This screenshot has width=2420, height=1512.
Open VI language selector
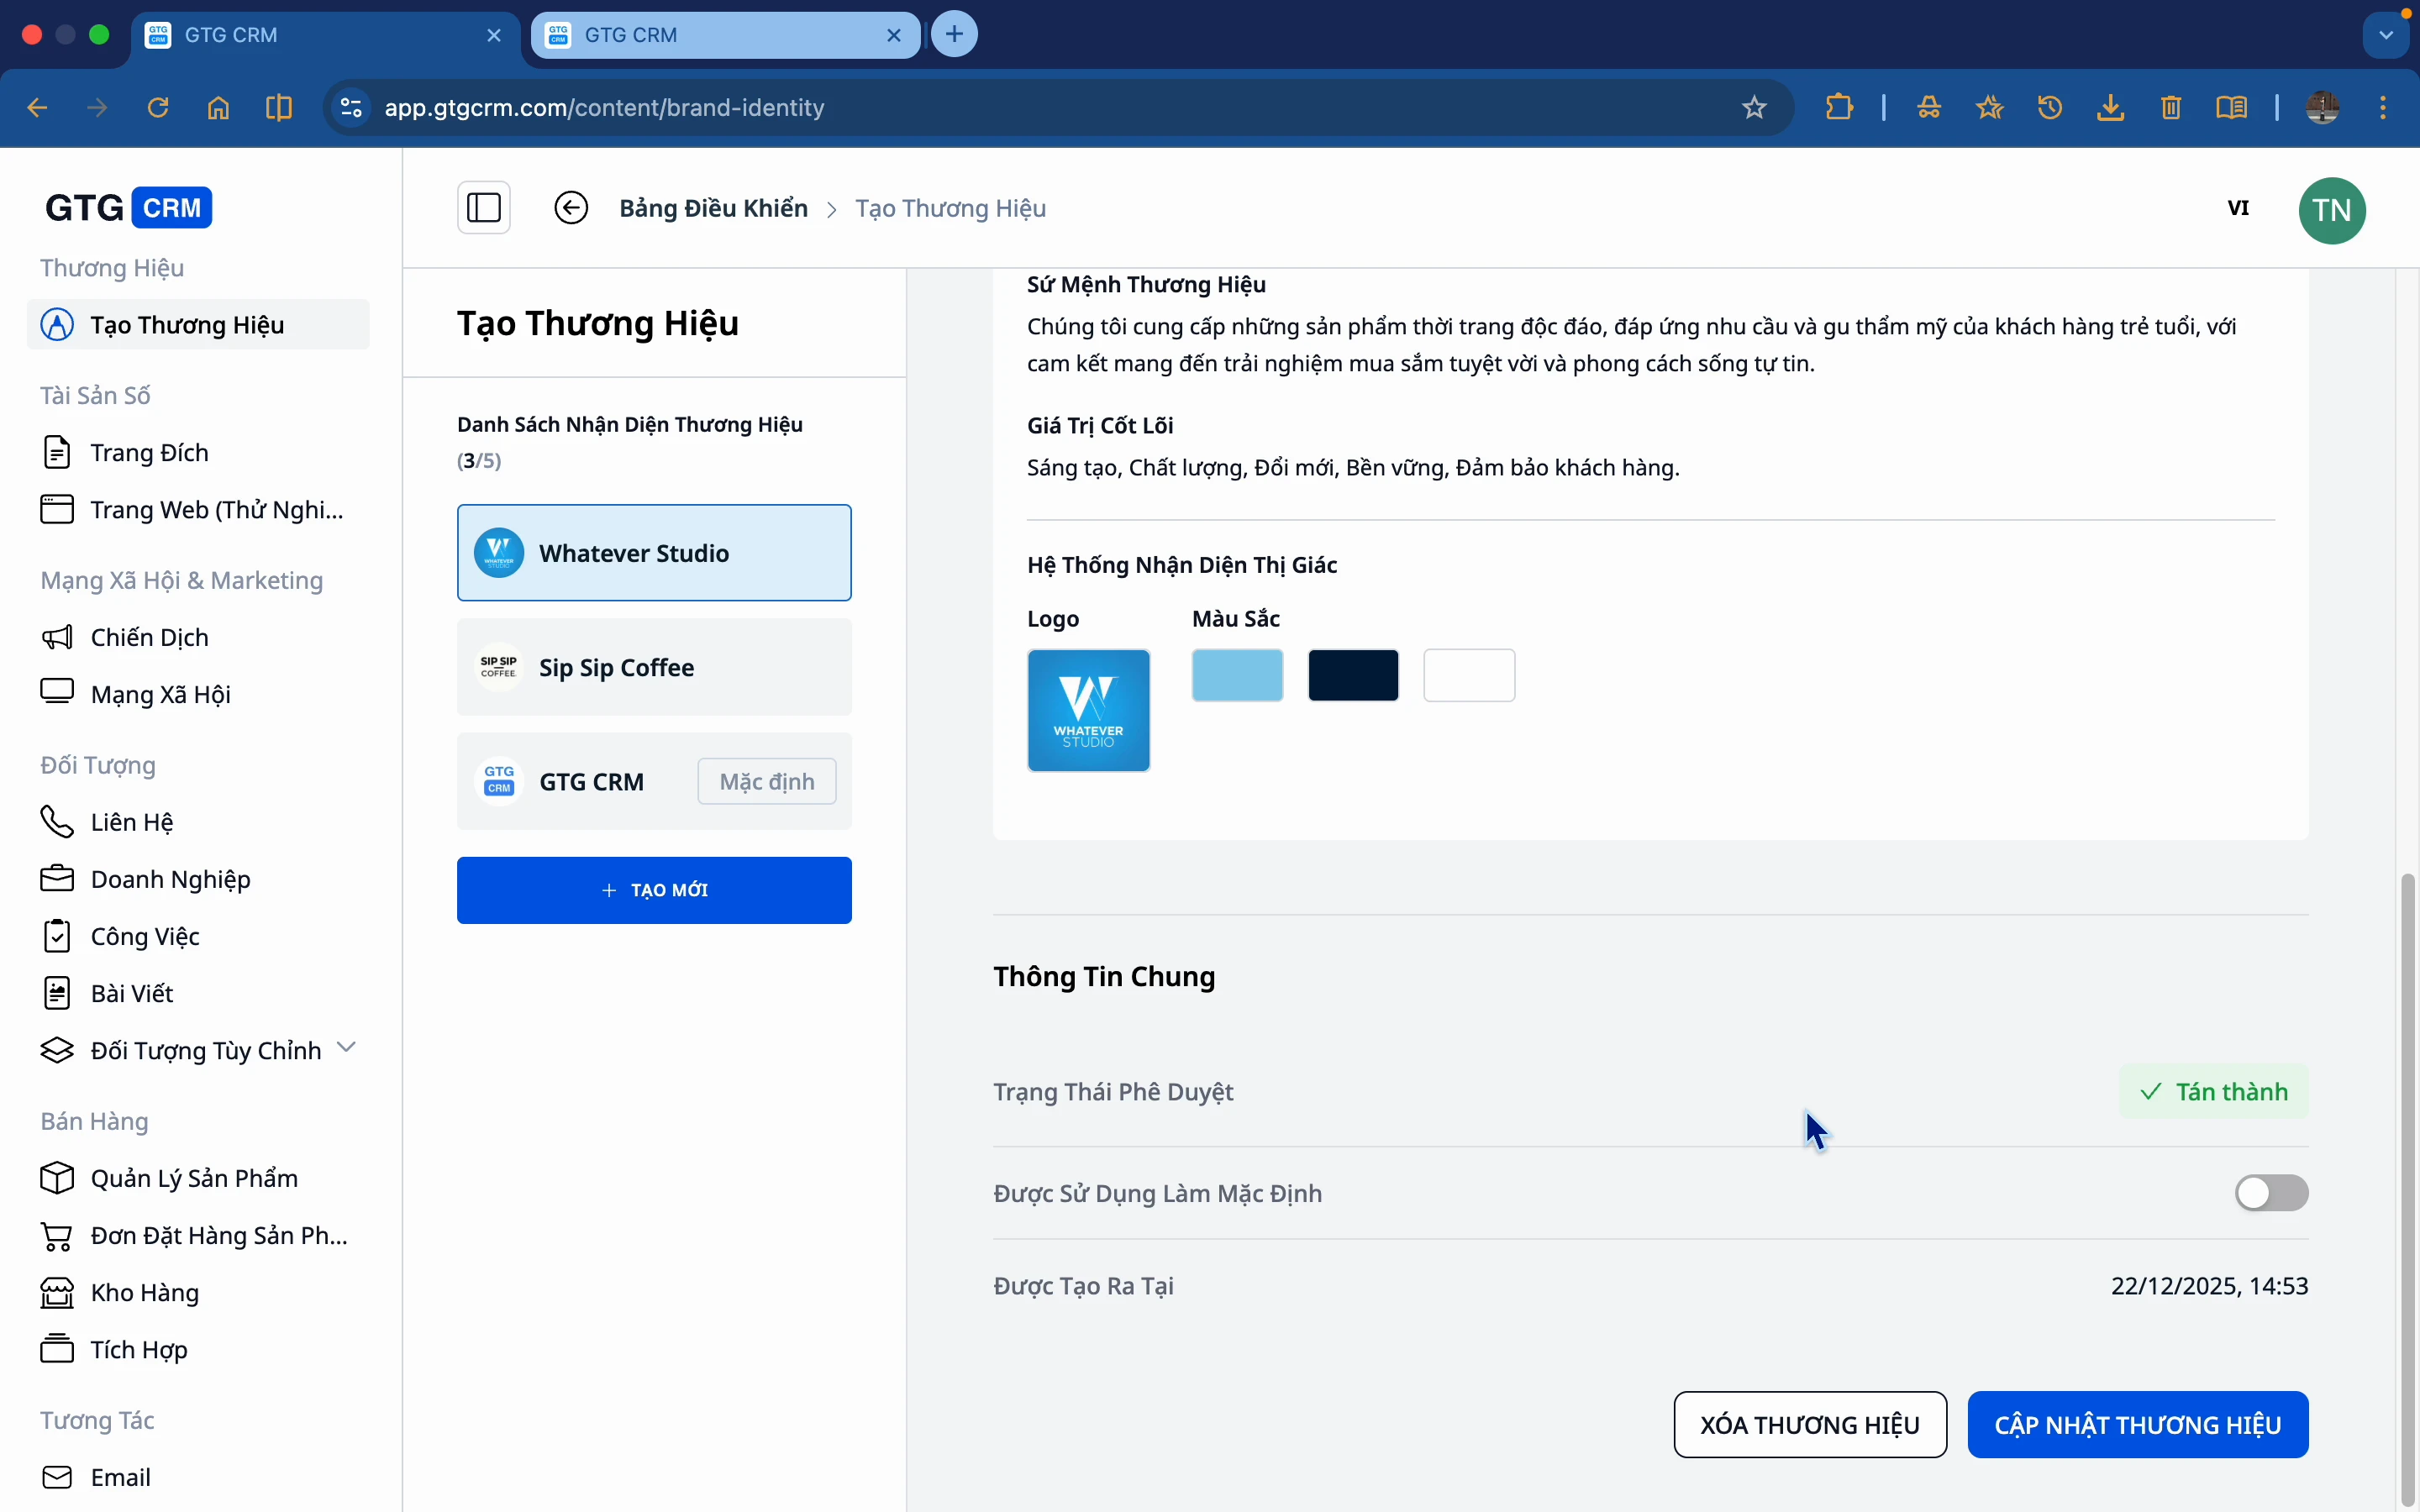(2238, 208)
